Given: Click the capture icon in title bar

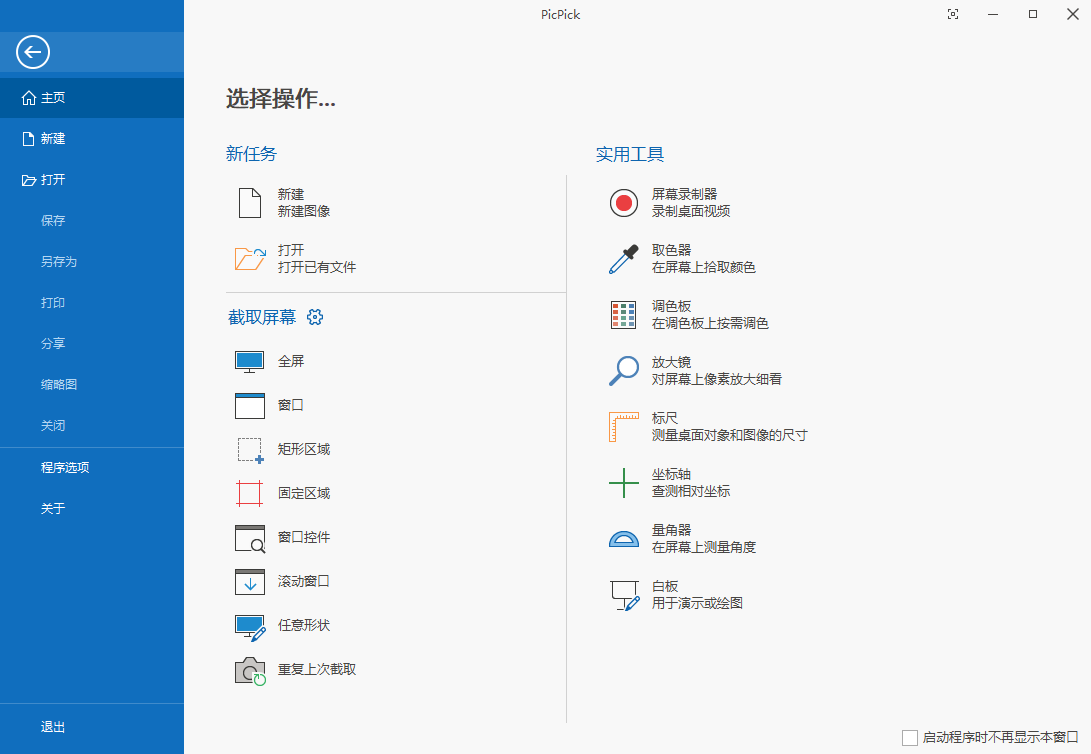Looking at the screenshot, I should (953, 14).
